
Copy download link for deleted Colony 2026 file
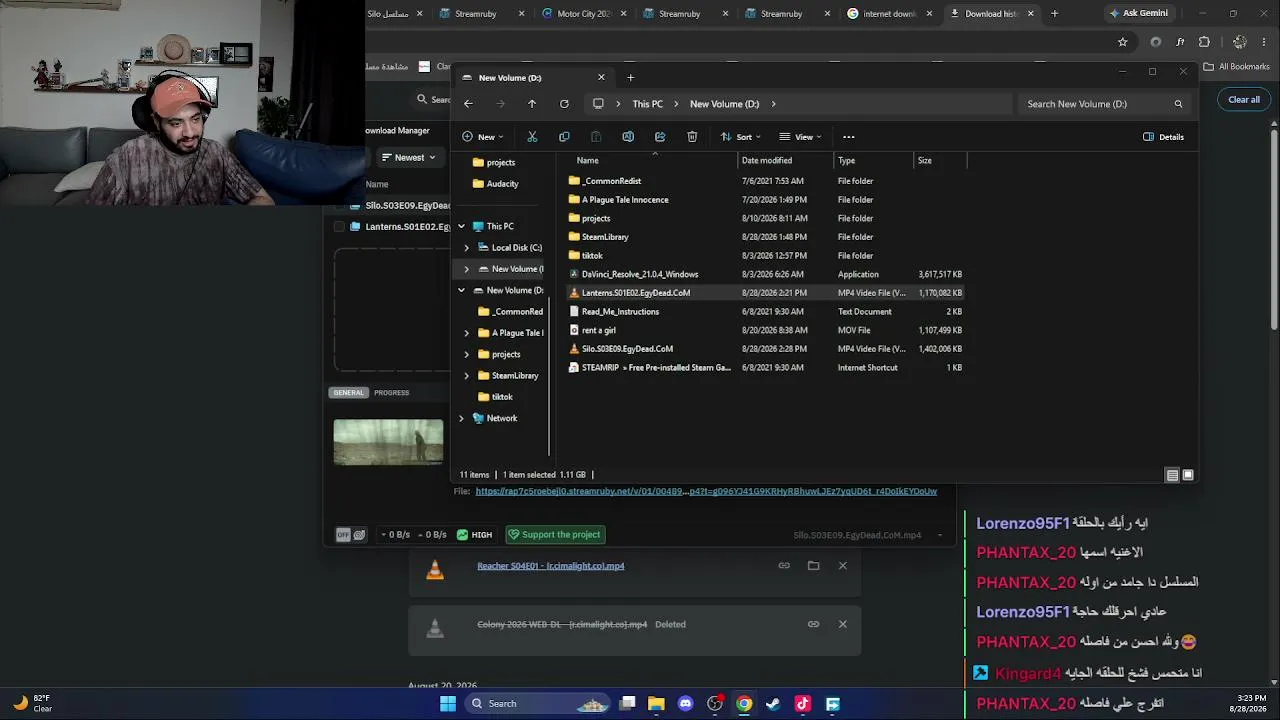point(813,624)
